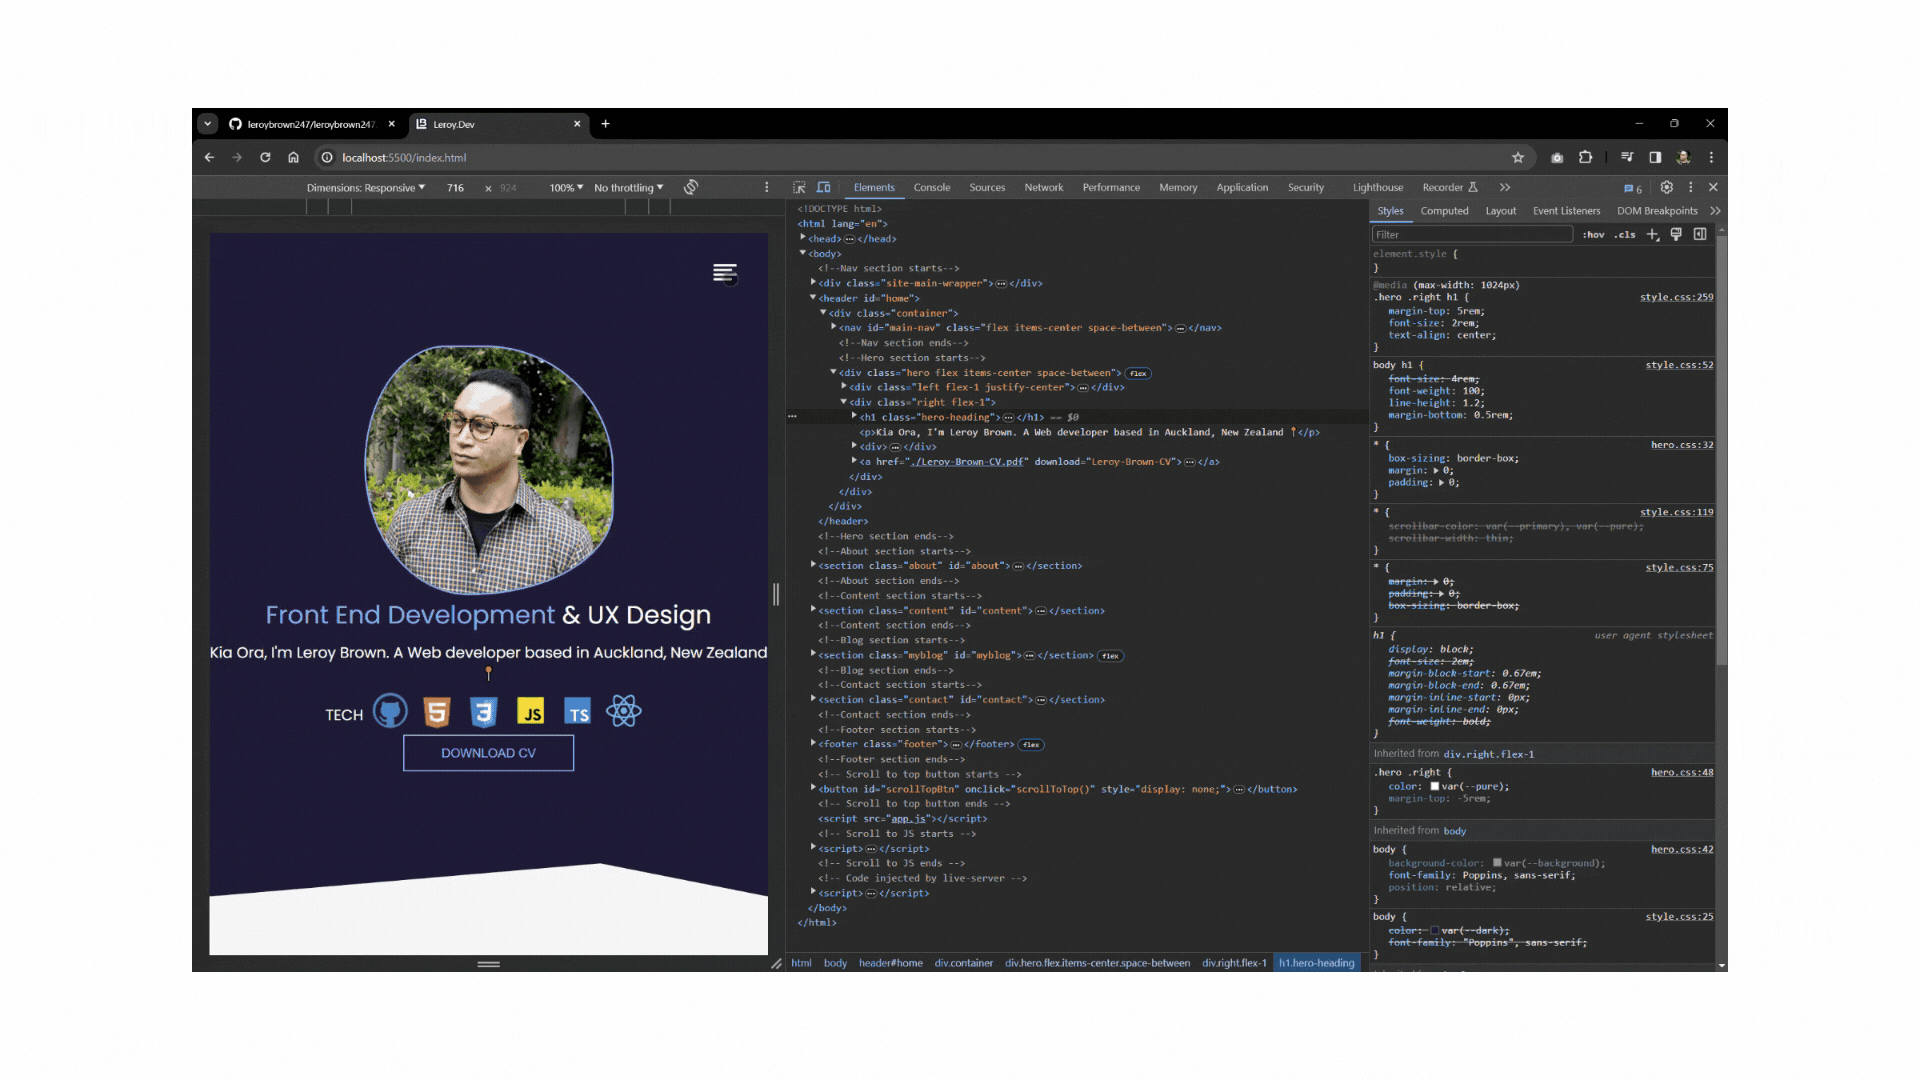Open the app.js script source link
This screenshot has width=1920, height=1080.
[x=906, y=819]
